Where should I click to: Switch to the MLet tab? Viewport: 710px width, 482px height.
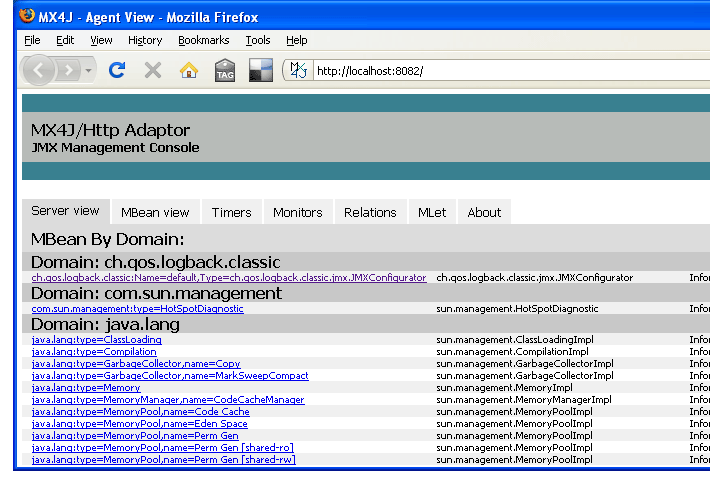click(x=432, y=212)
